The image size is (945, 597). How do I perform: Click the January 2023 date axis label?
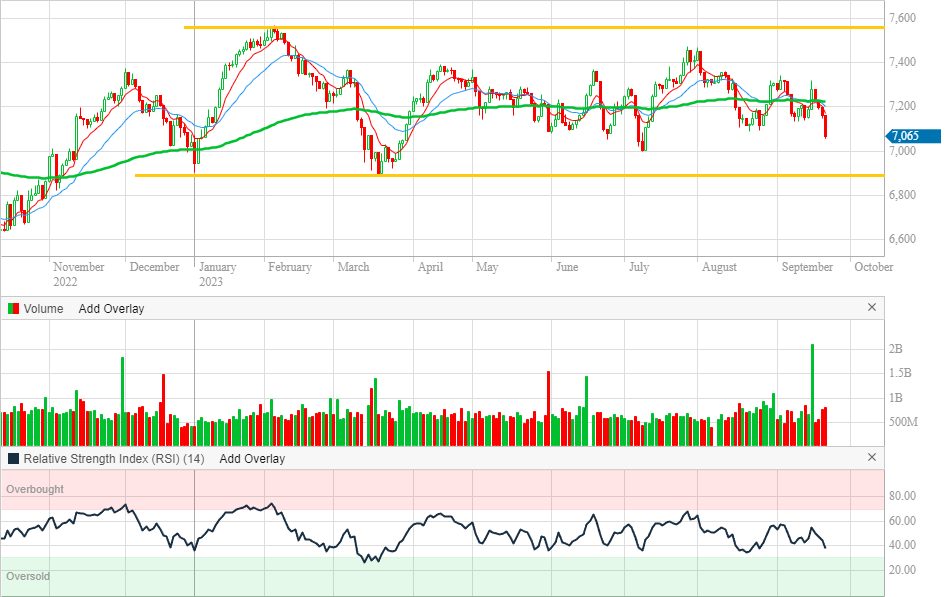217,274
